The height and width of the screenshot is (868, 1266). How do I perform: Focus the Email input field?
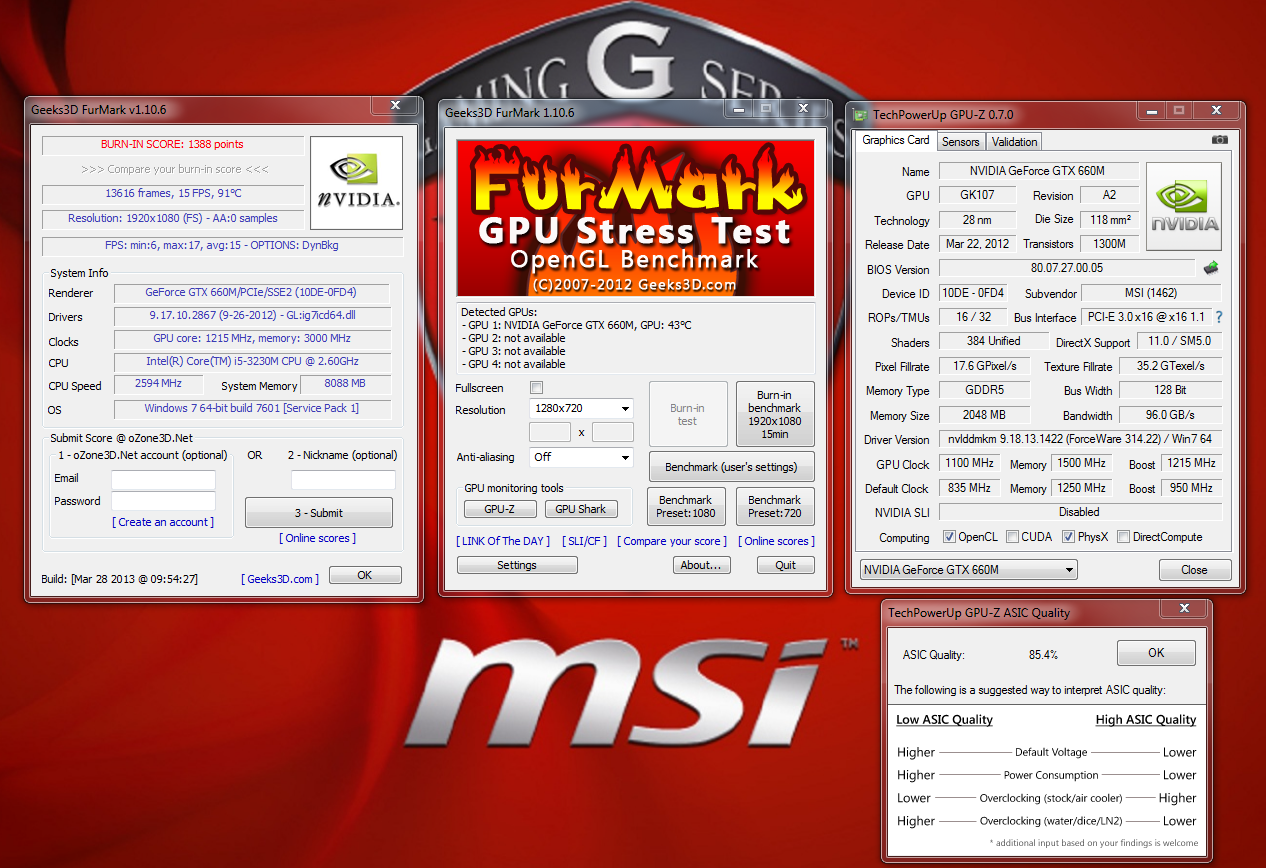click(163, 480)
